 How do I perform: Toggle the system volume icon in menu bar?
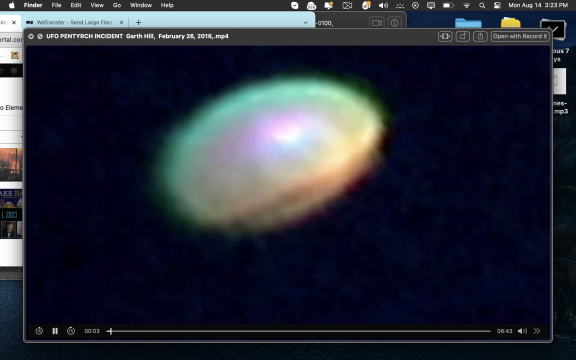[383, 5]
